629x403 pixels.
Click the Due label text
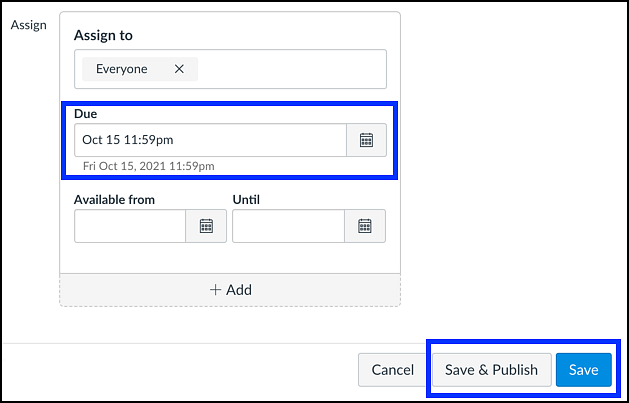(x=85, y=114)
